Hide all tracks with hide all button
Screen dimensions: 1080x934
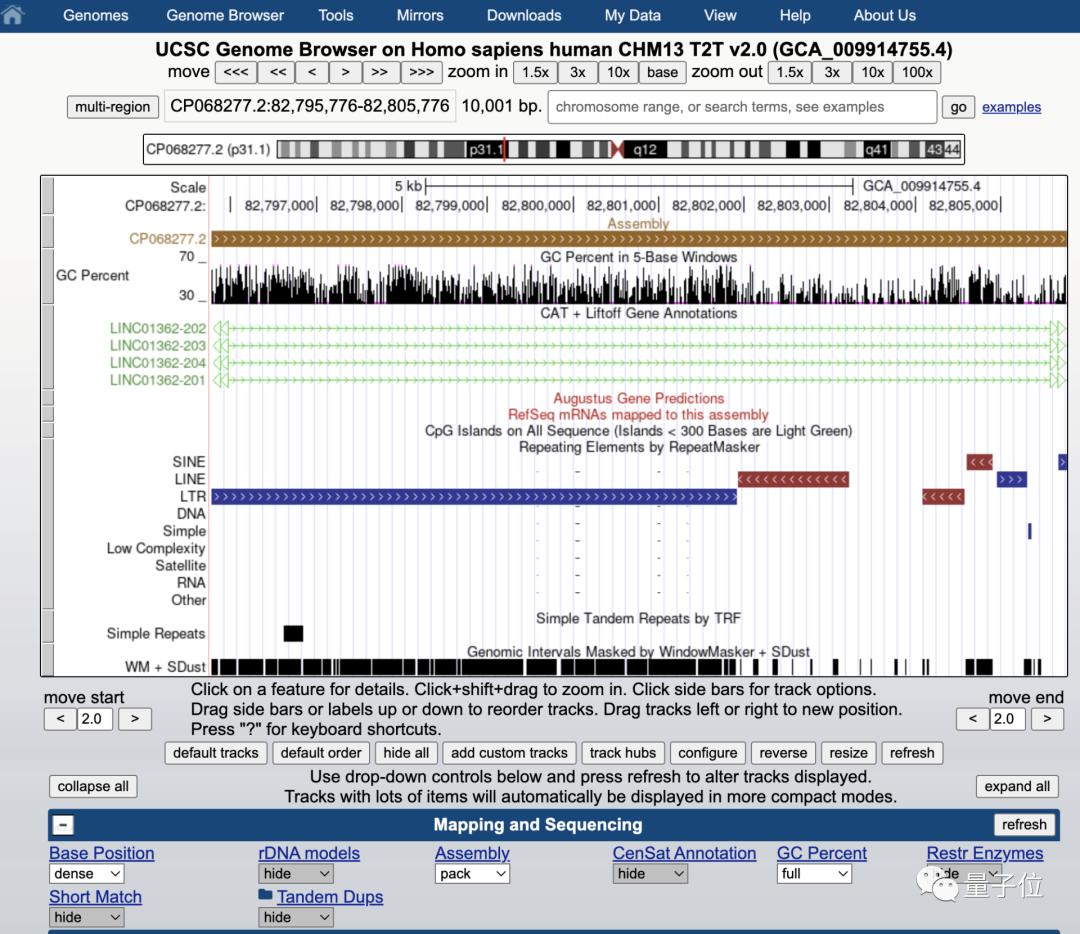(x=406, y=753)
